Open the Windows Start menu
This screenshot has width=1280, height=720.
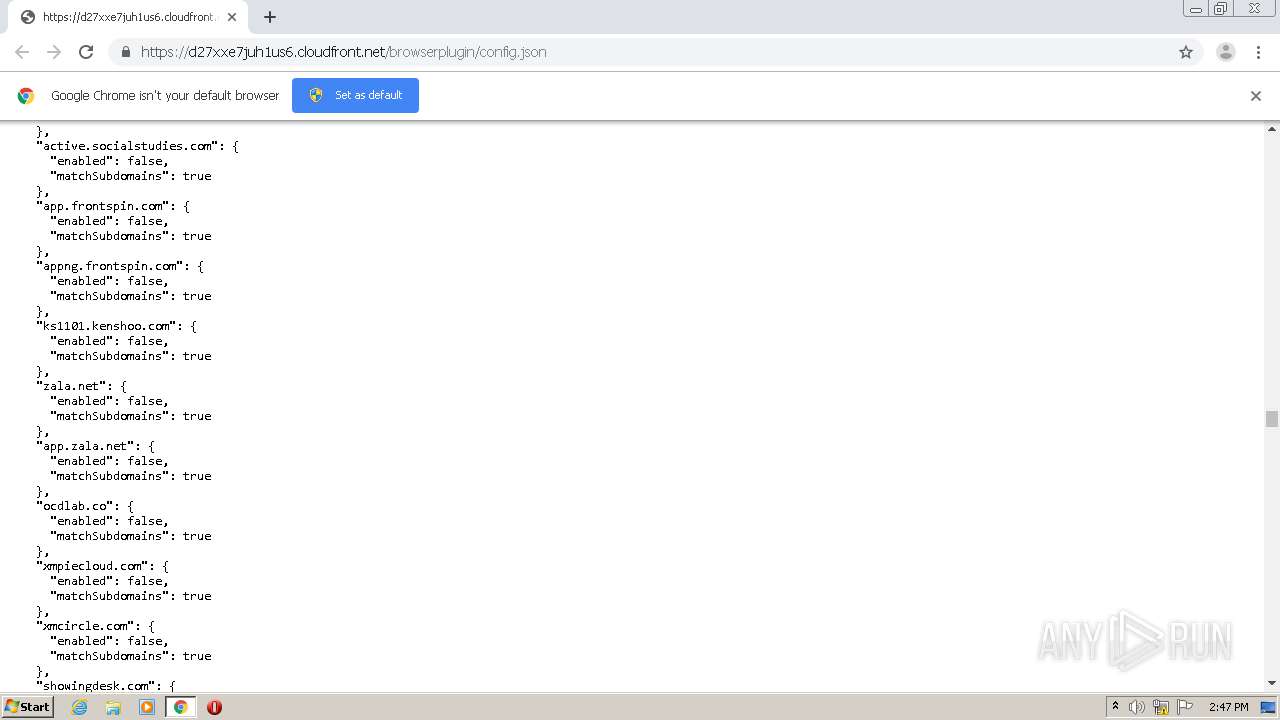[x=28, y=706]
